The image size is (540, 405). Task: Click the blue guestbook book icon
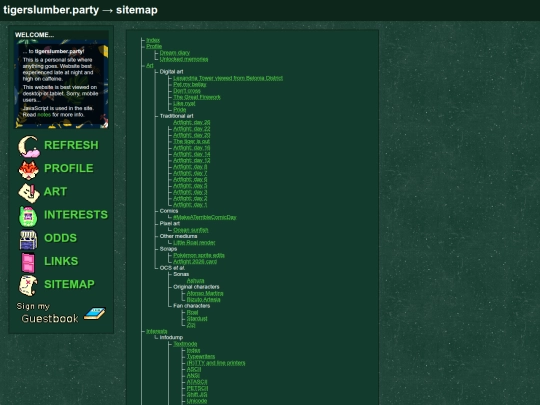point(95,313)
